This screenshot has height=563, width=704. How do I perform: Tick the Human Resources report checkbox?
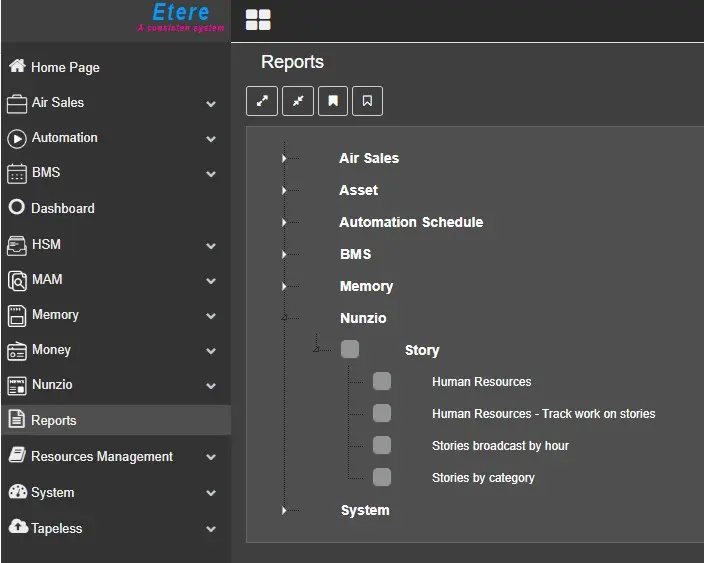382,382
